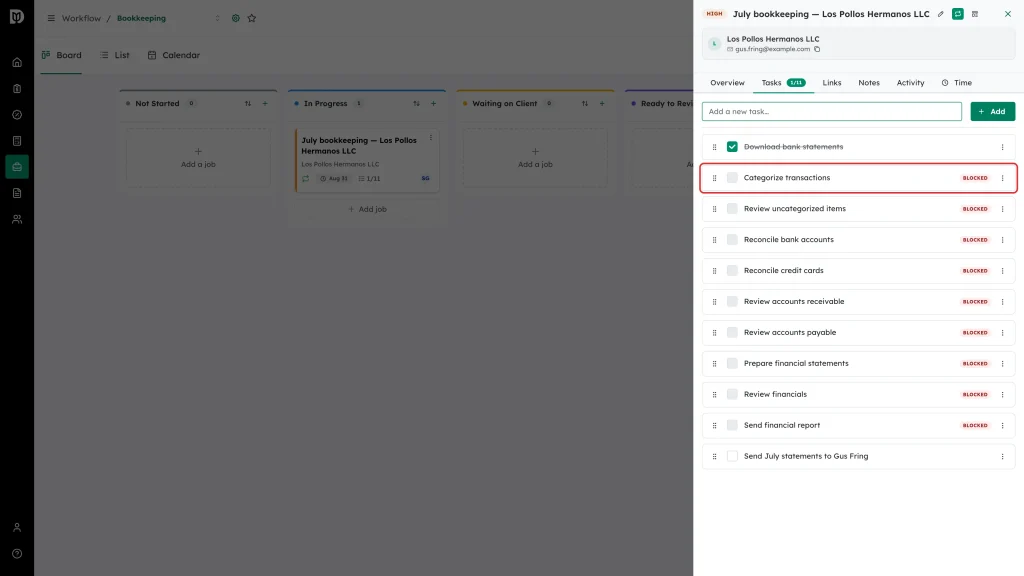Image resolution: width=1024 pixels, height=576 pixels.
Task: Open the Bookkeeping workflow selector dropdown
Action: point(217,18)
